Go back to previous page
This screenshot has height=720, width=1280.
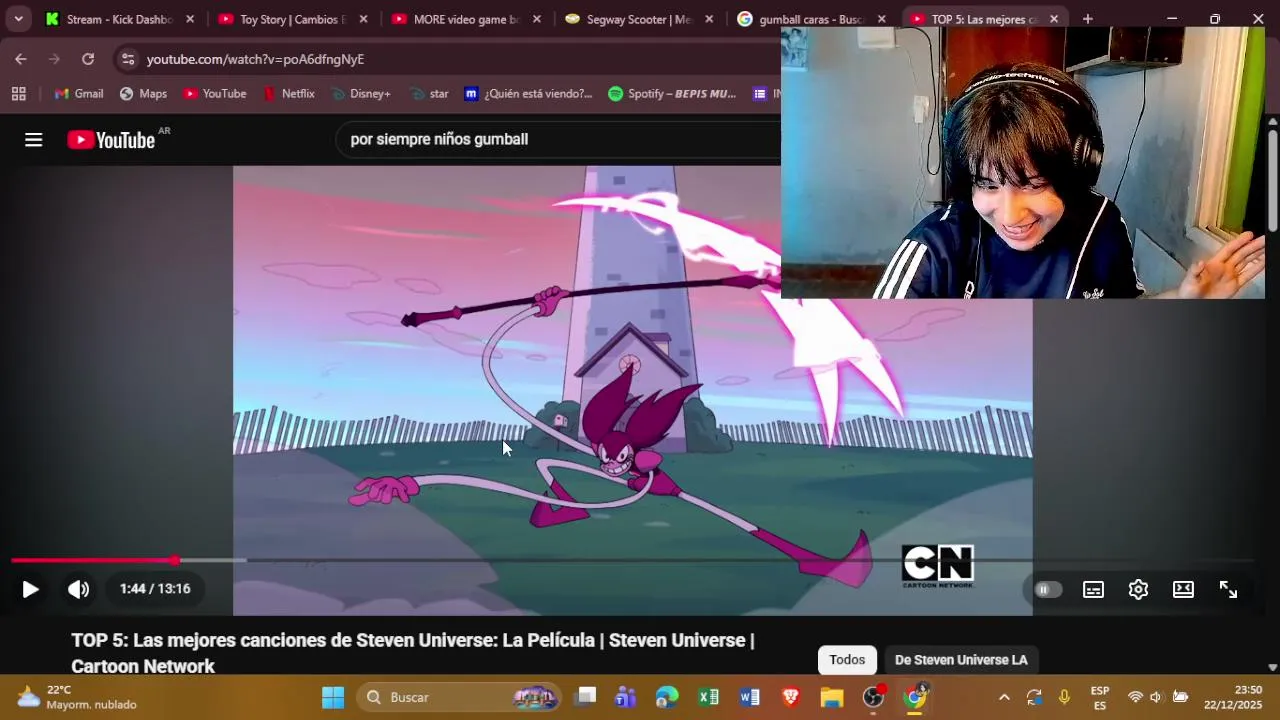click(x=21, y=59)
